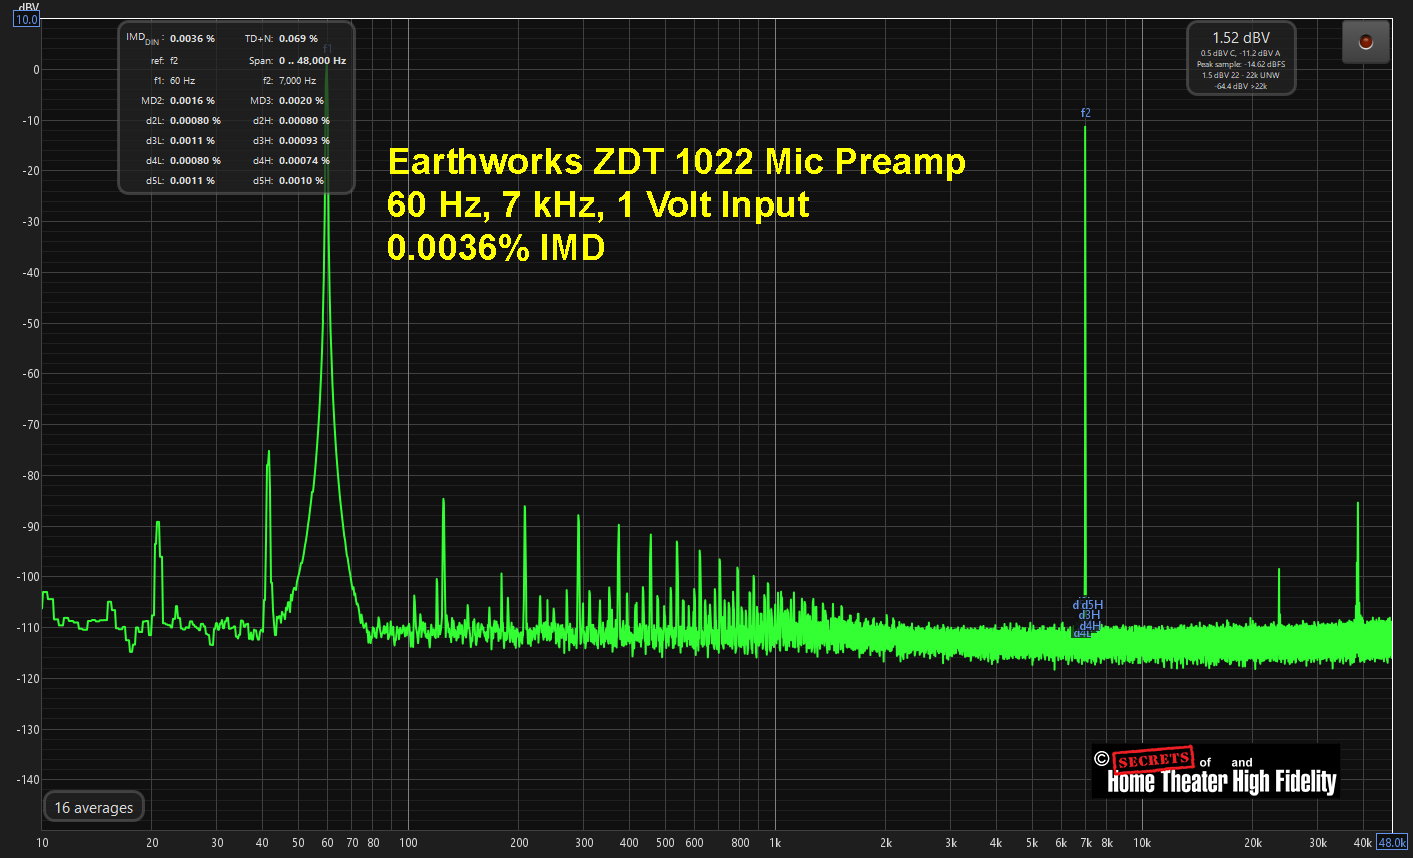
Task: Click the Span 0 .. 48,000 Hz value
Action: point(312,60)
